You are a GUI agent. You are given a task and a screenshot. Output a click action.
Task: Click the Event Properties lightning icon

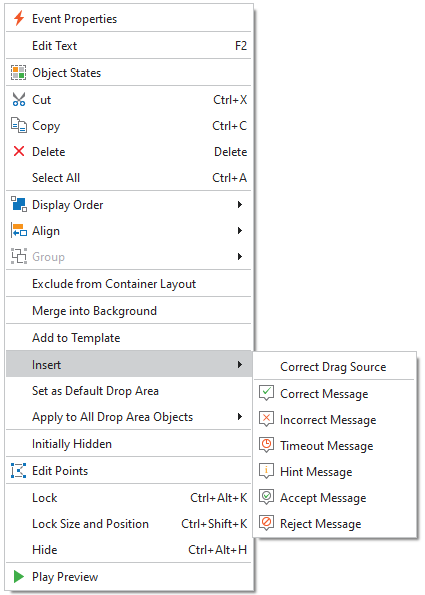pos(19,18)
